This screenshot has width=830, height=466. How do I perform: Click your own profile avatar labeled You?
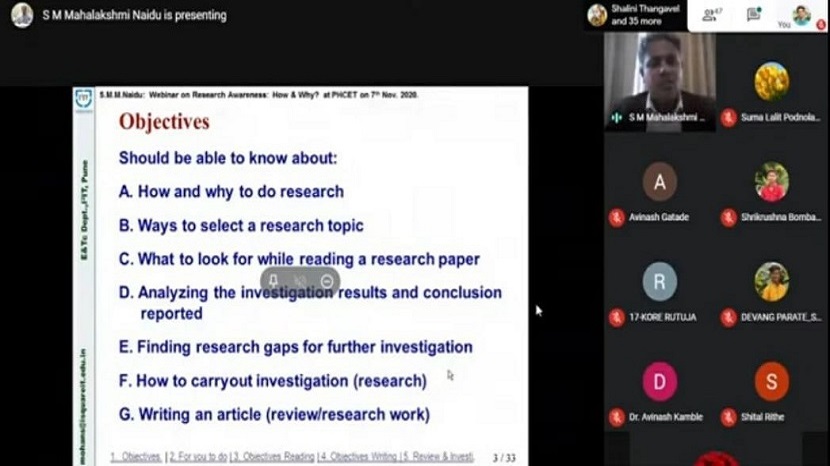[801, 15]
